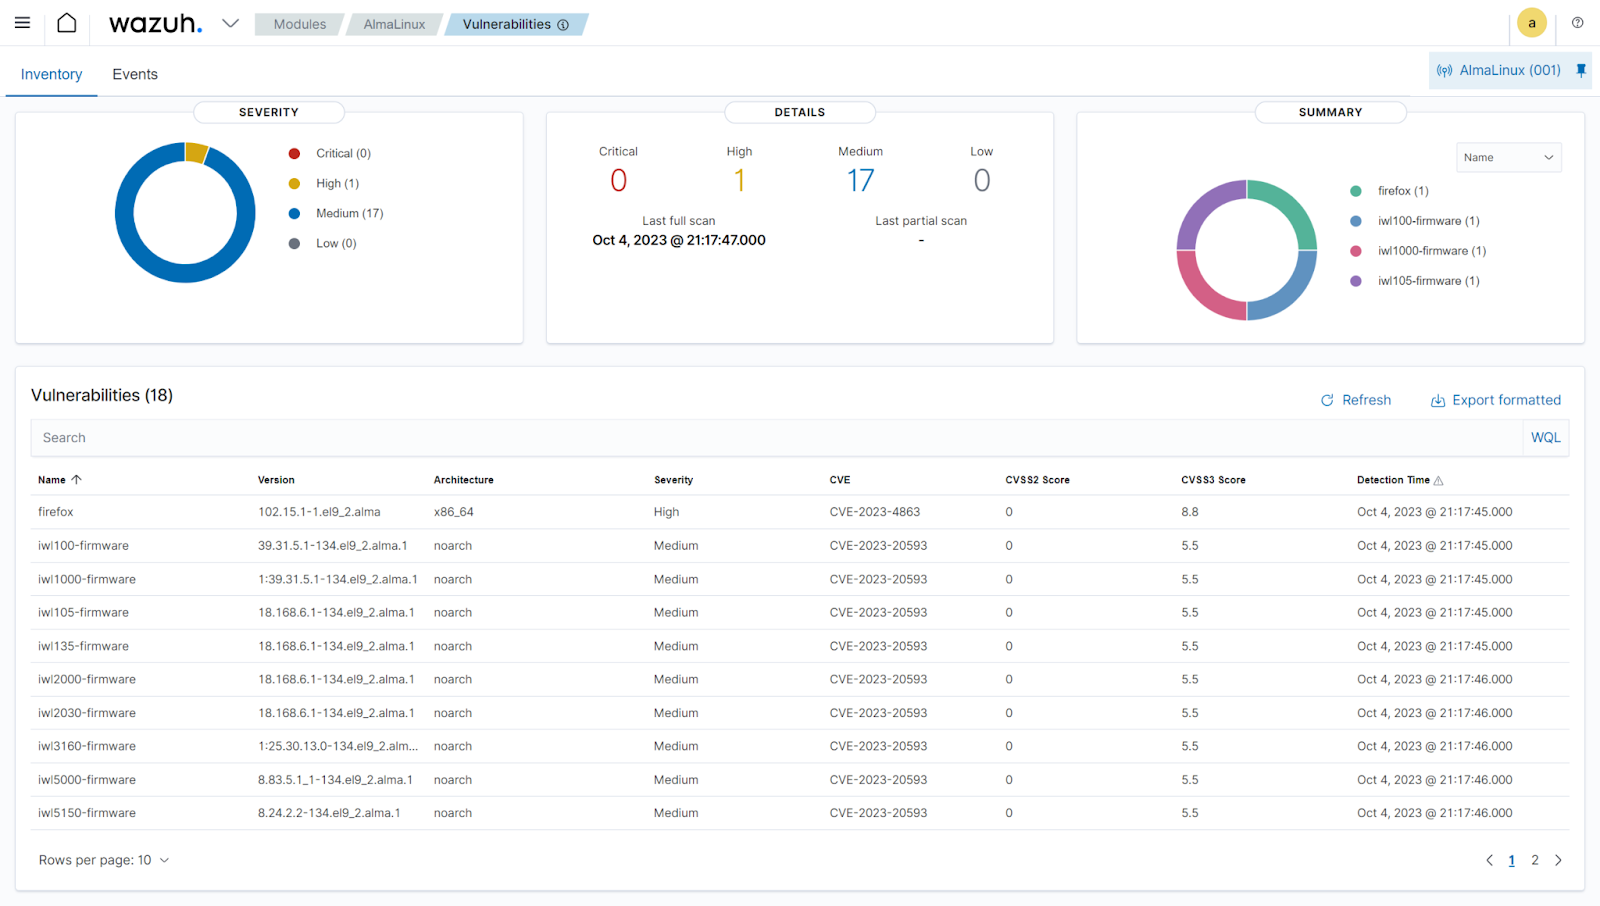
Task: Click the firefox (1) legend dot
Action: coord(1355,191)
